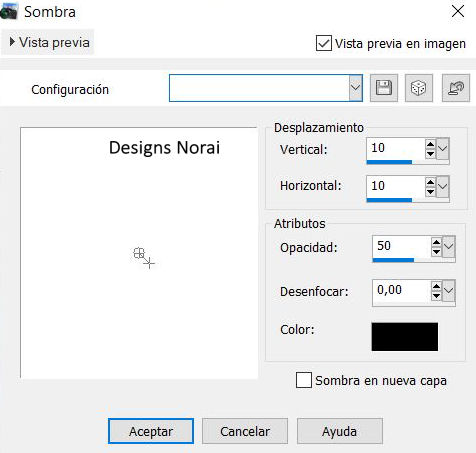Viewport: 476px width, 453px height.
Task: Open the Vertical value slider dropdown
Action: pos(443,149)
